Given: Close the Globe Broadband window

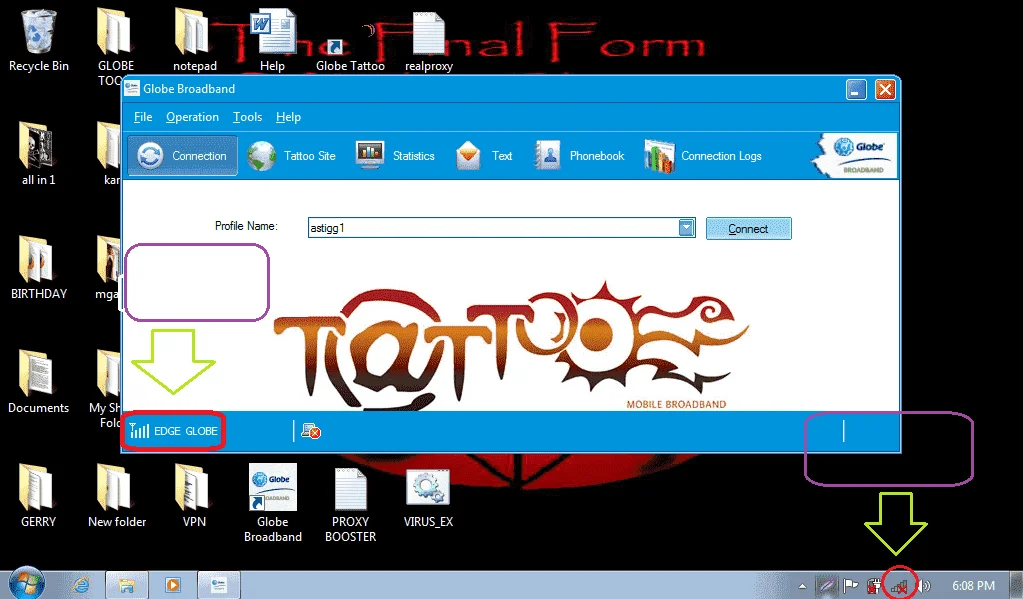Looking at the screenshot, I should click(x=885, y=89).
